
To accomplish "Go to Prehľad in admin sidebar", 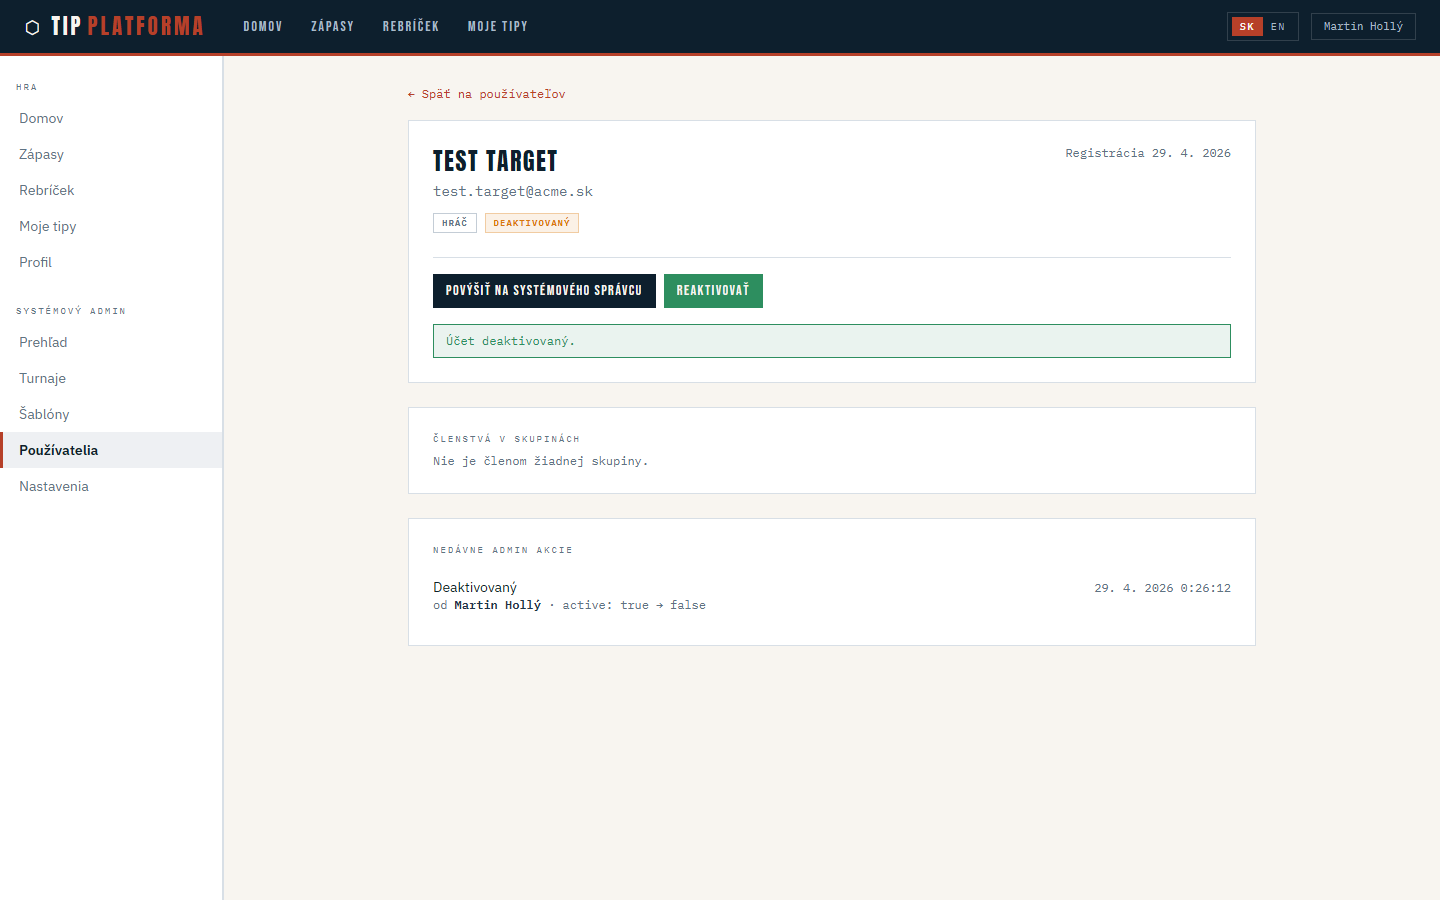I will [x=43, y=342].
